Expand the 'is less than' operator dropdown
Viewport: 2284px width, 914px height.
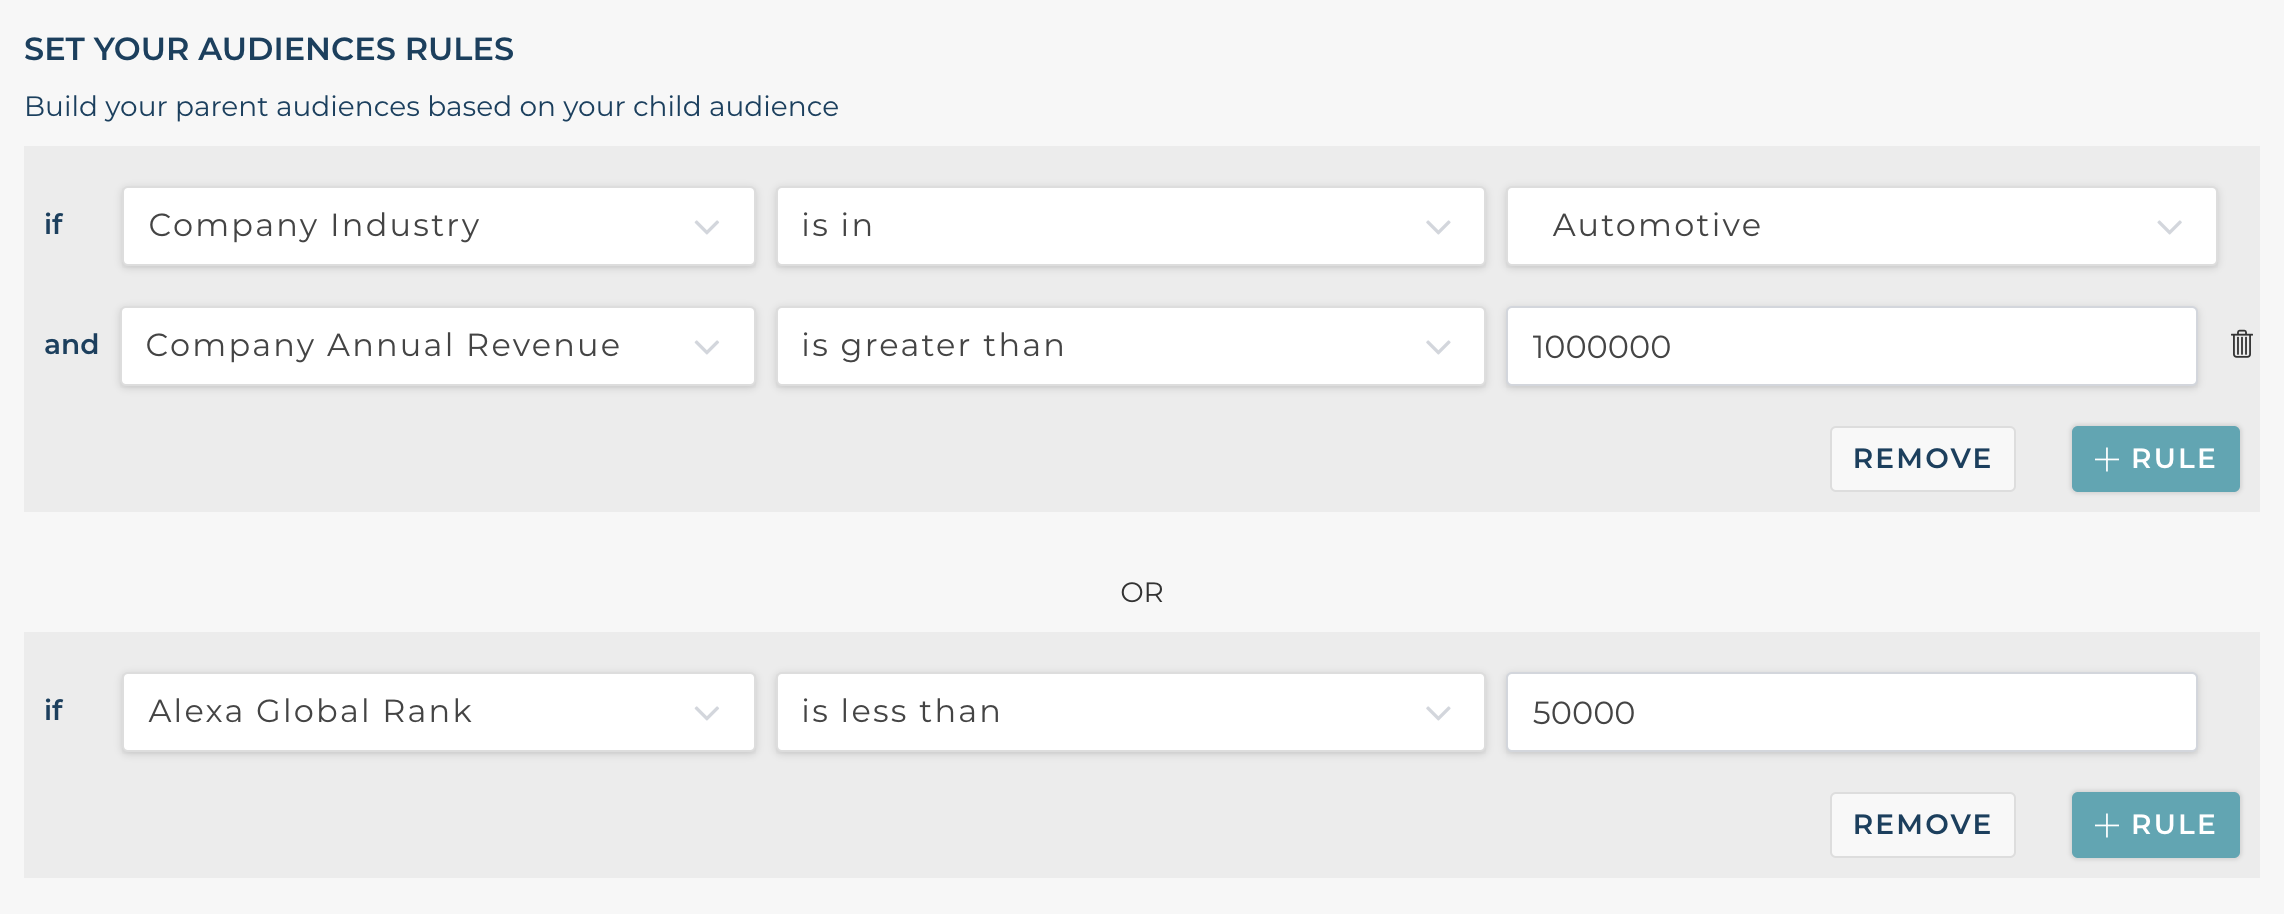[1130, 712]
